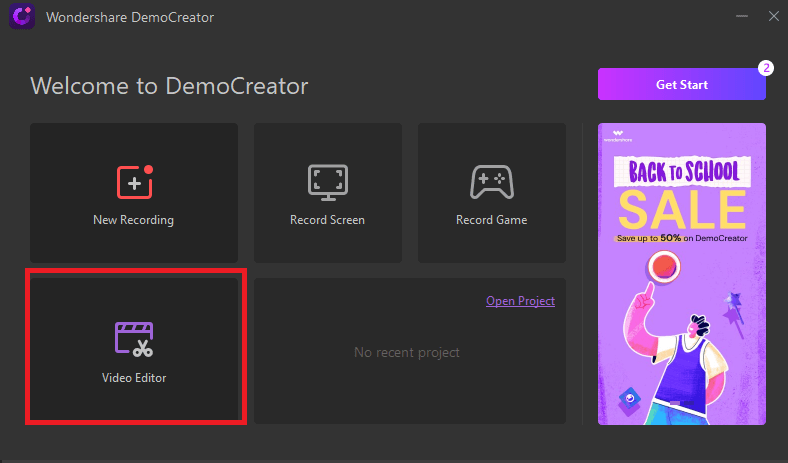Click the Welcome to DemoCreator heading

pyautogui.click(x=169, y=86)
